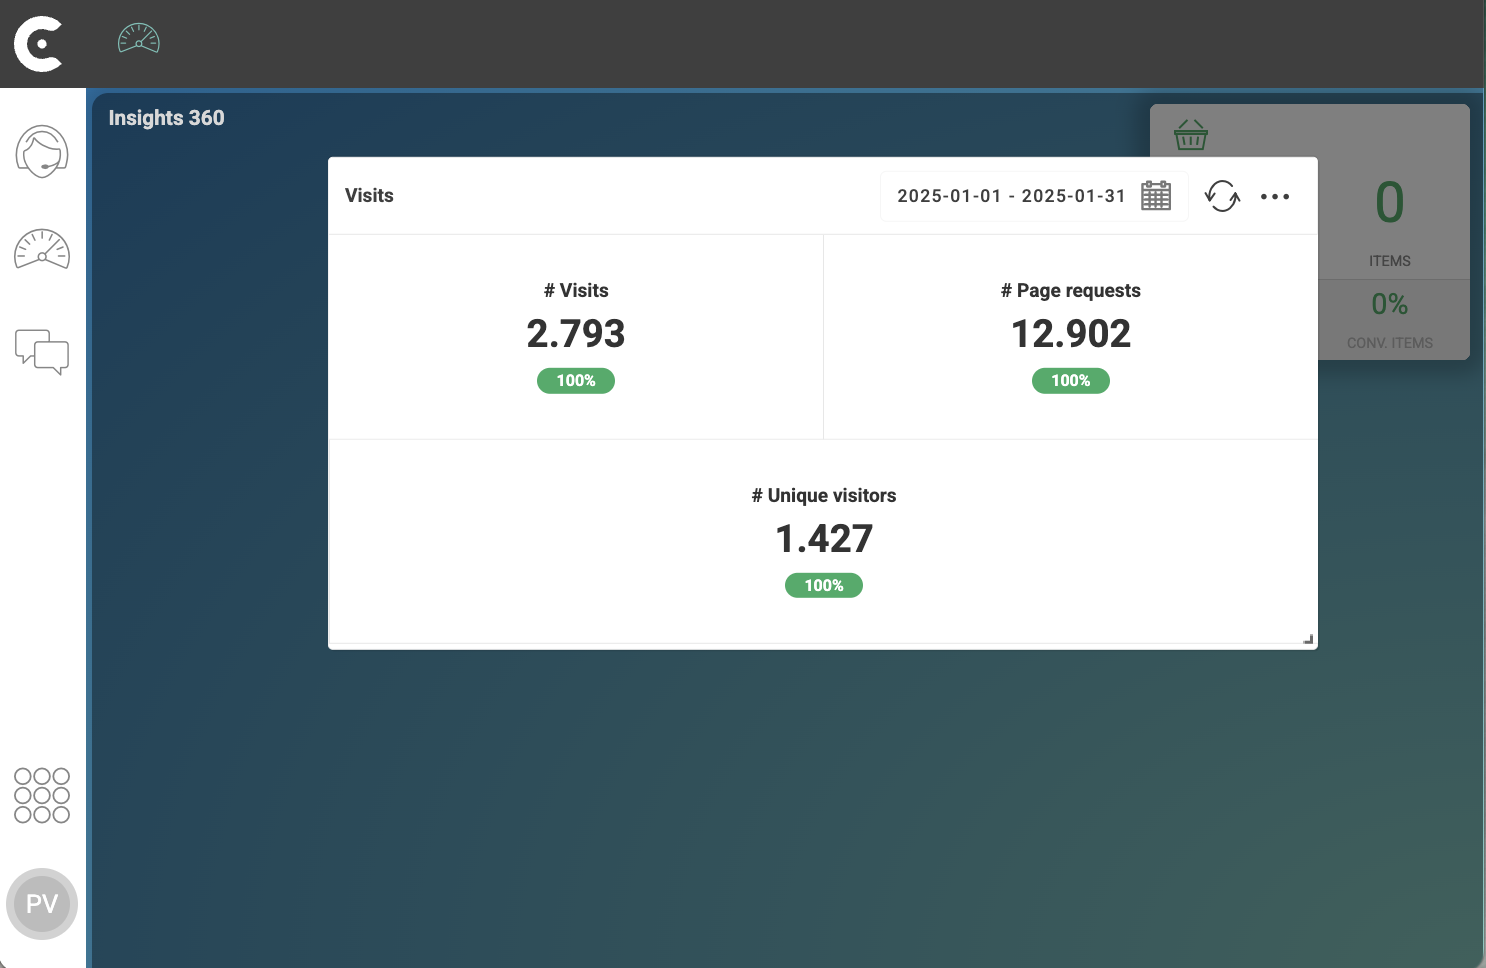1486x968 pixels.
Task: Open the chat bubbles icon in sidebar
Action: [x=42, y=352]
